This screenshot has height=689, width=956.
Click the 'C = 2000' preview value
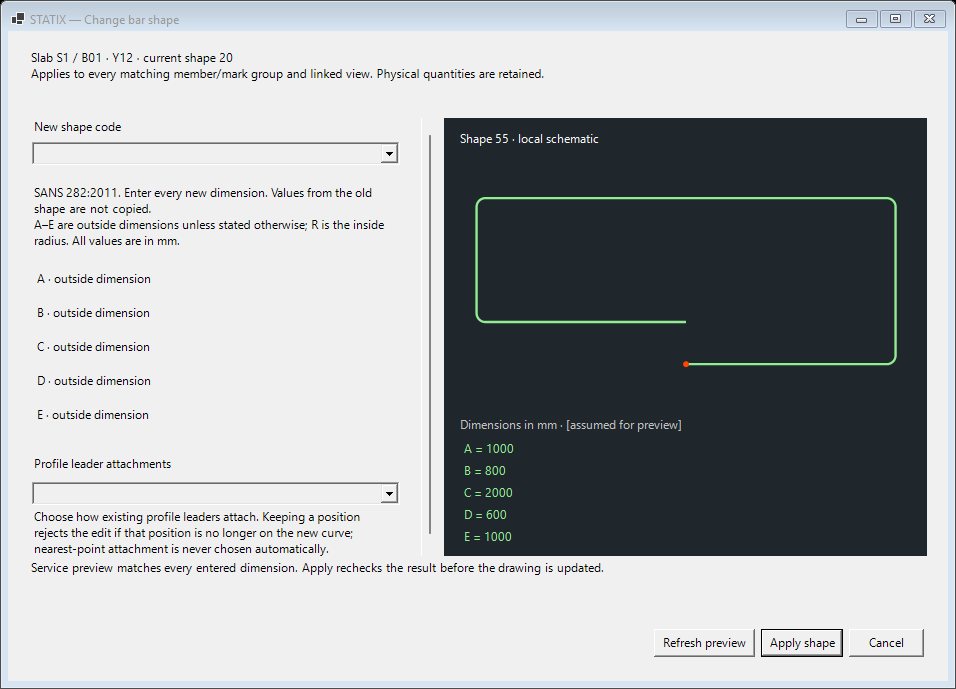pos(488,493)
